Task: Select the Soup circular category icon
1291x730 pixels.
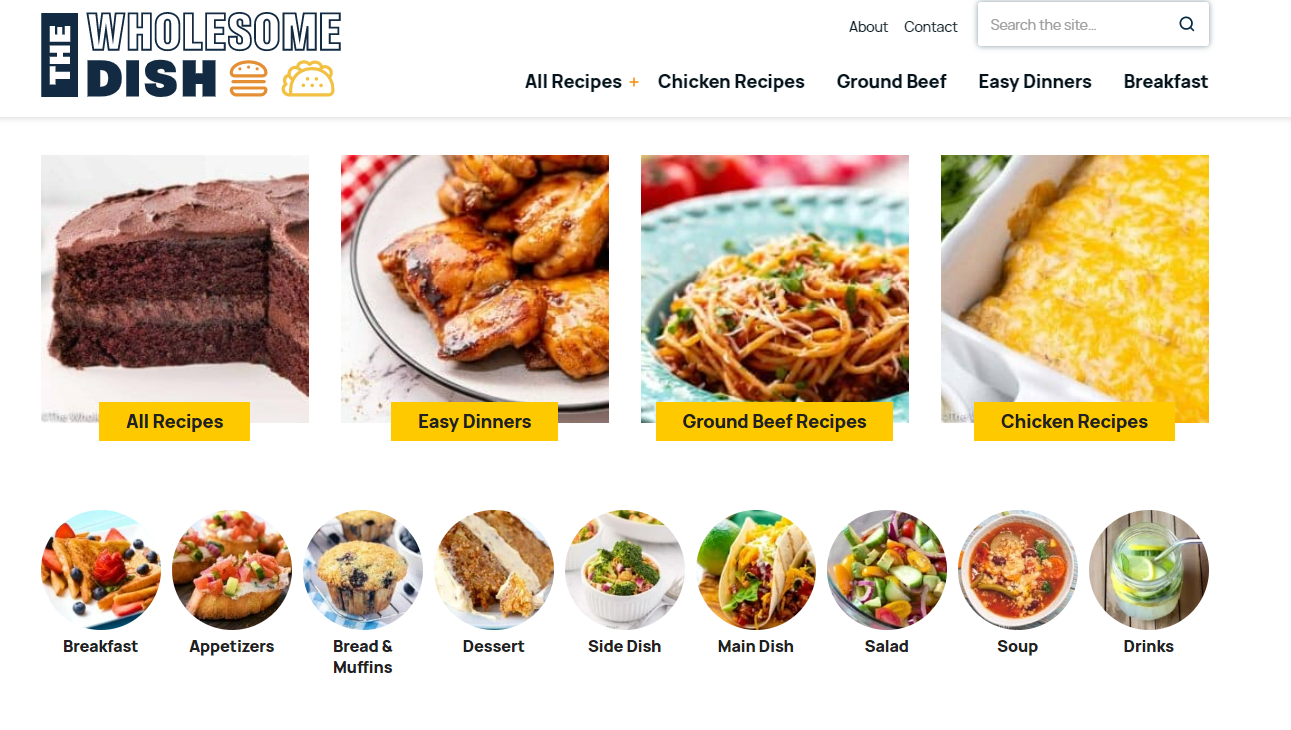Action: pos(1018,570)
